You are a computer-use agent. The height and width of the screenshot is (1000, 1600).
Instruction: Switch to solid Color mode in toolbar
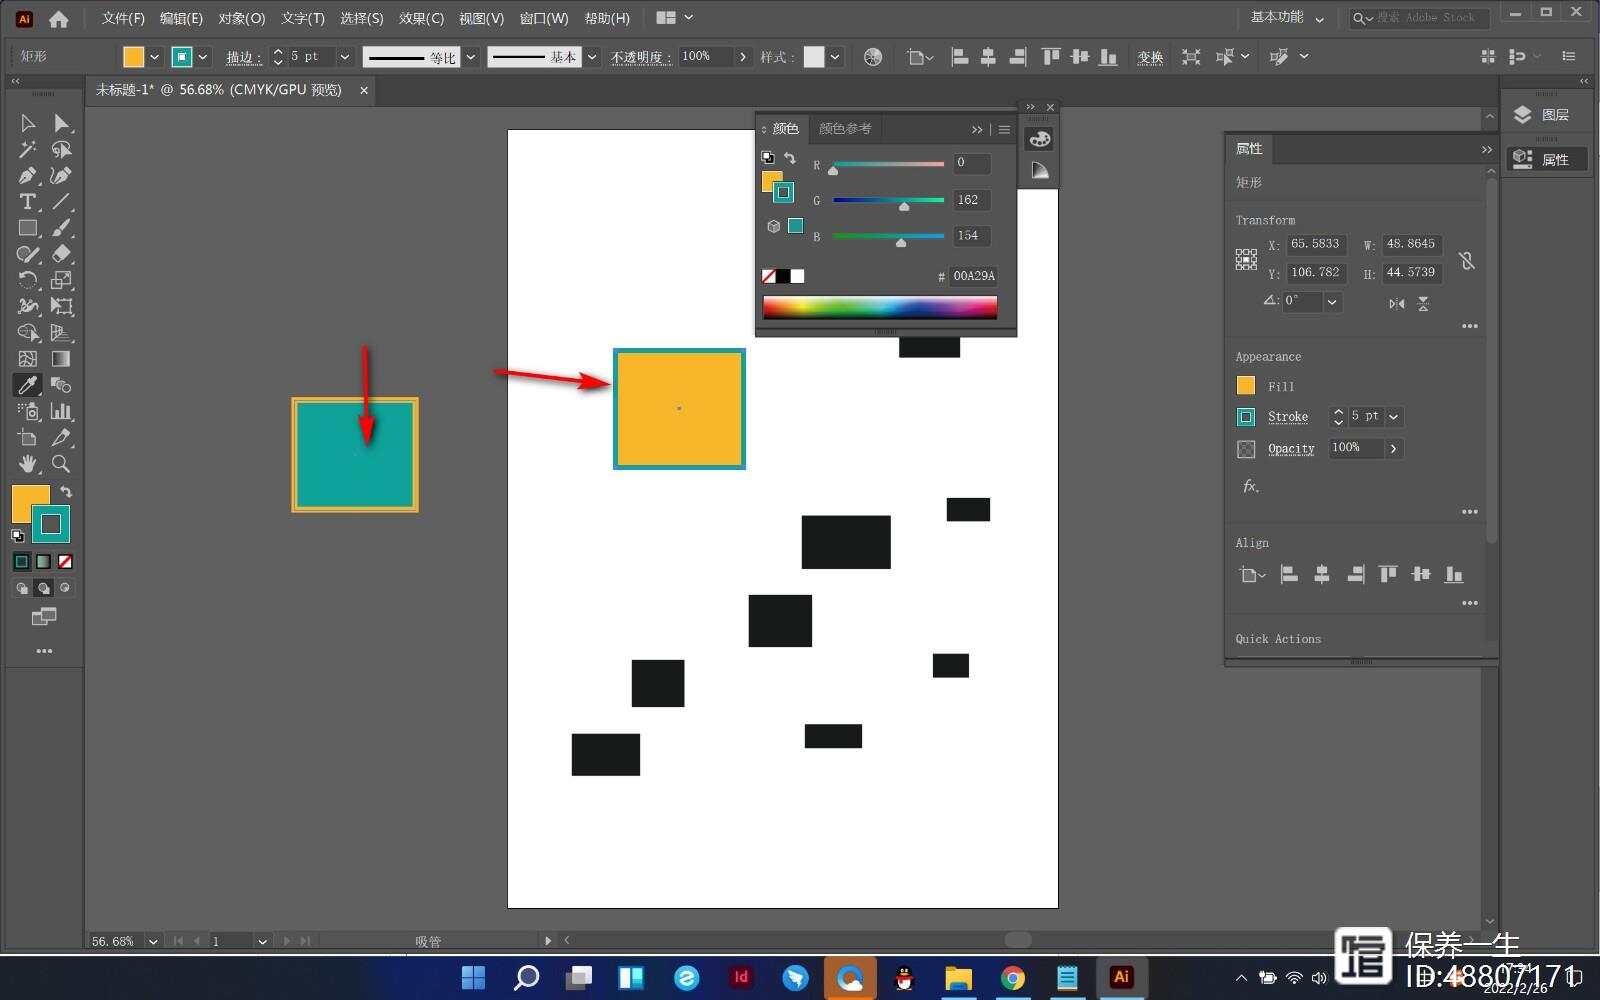click(22, 562)
